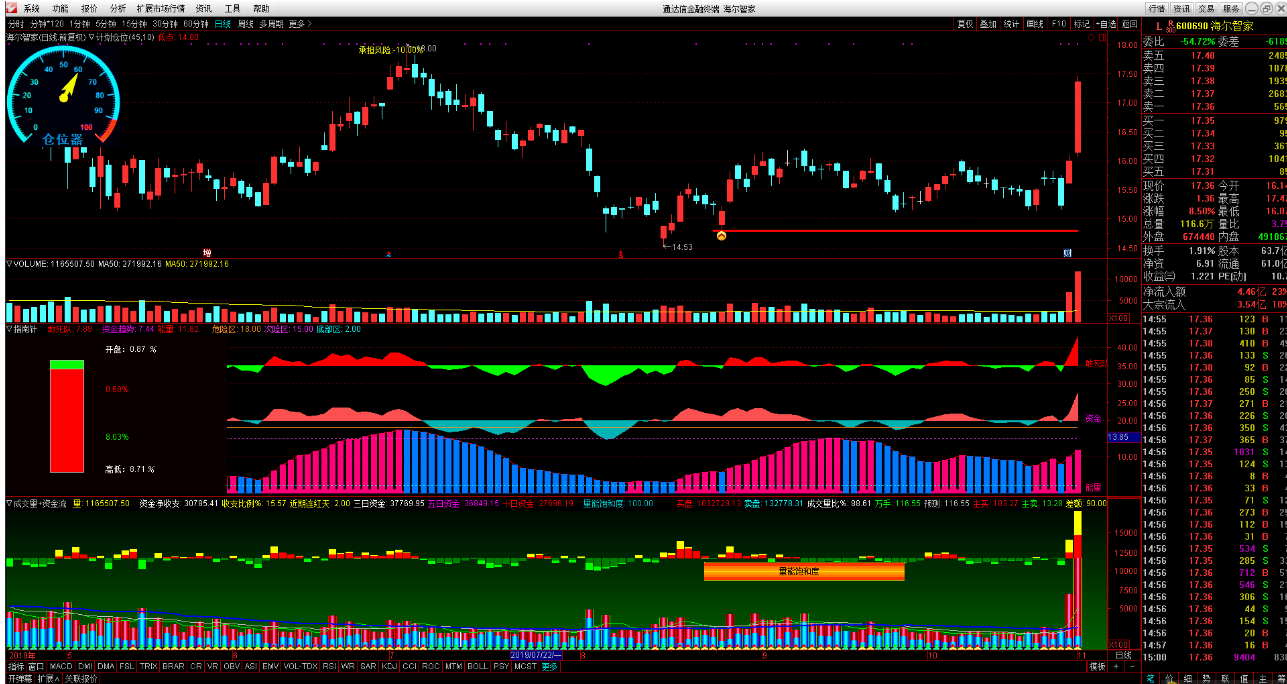Select the MCST indicator tab
The height and width of the screenshot is (684, 1287).
(x=525, y=665)
